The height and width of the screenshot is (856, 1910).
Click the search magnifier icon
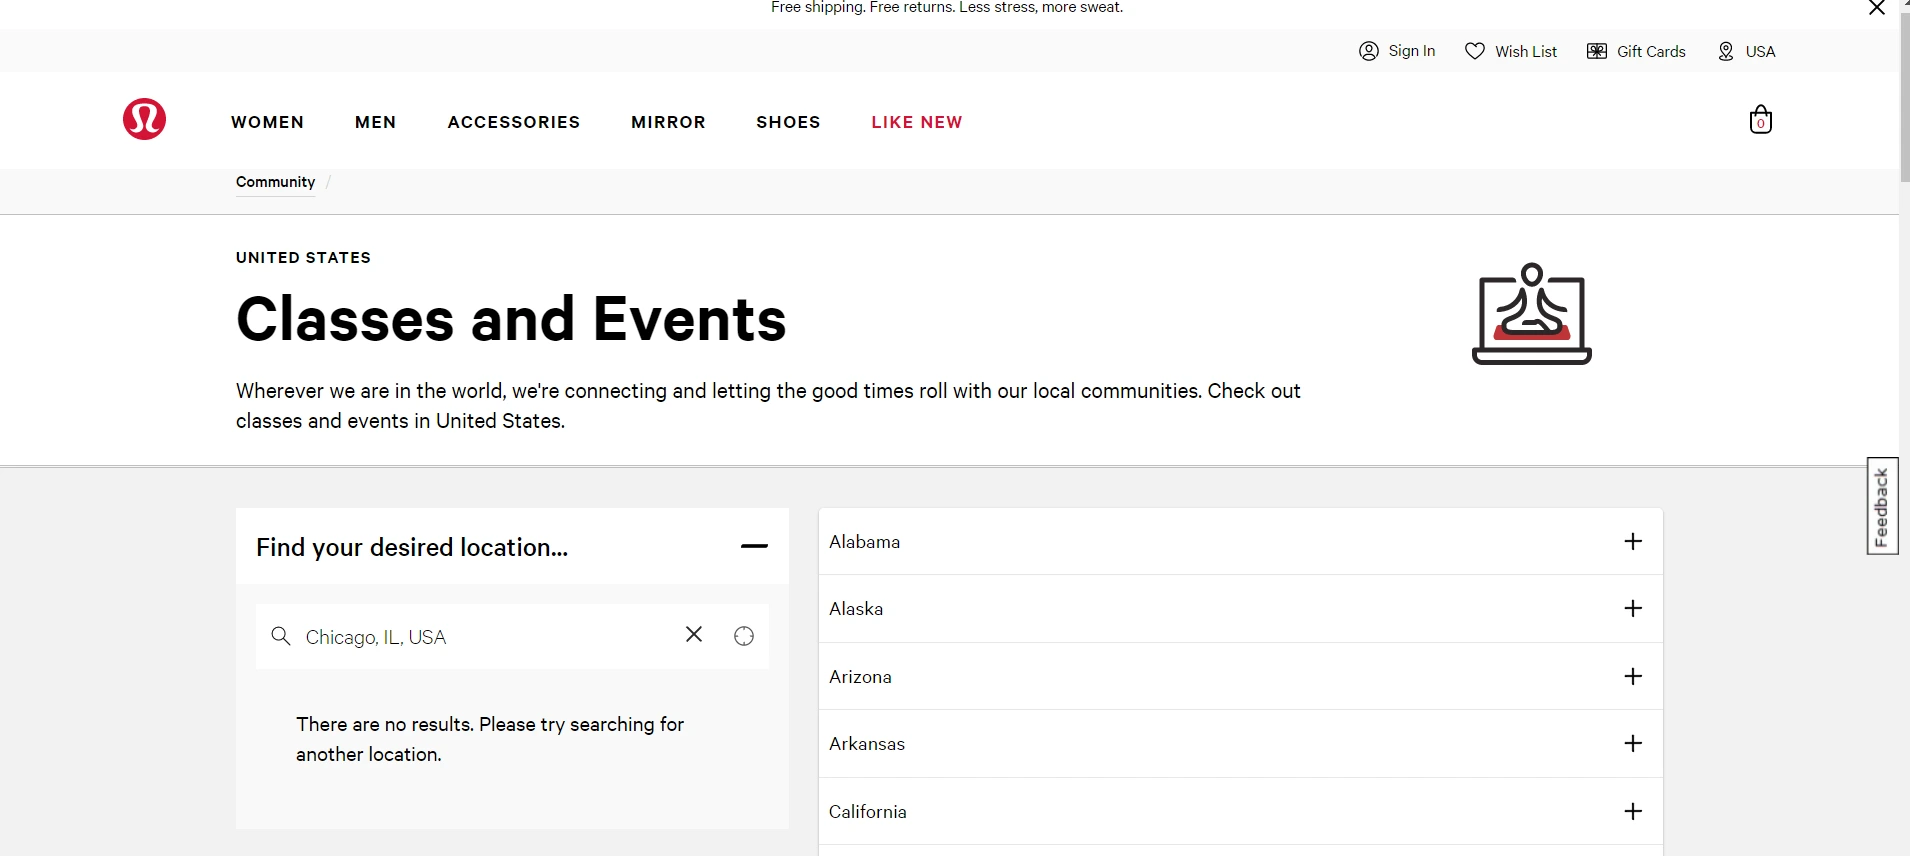281,636
